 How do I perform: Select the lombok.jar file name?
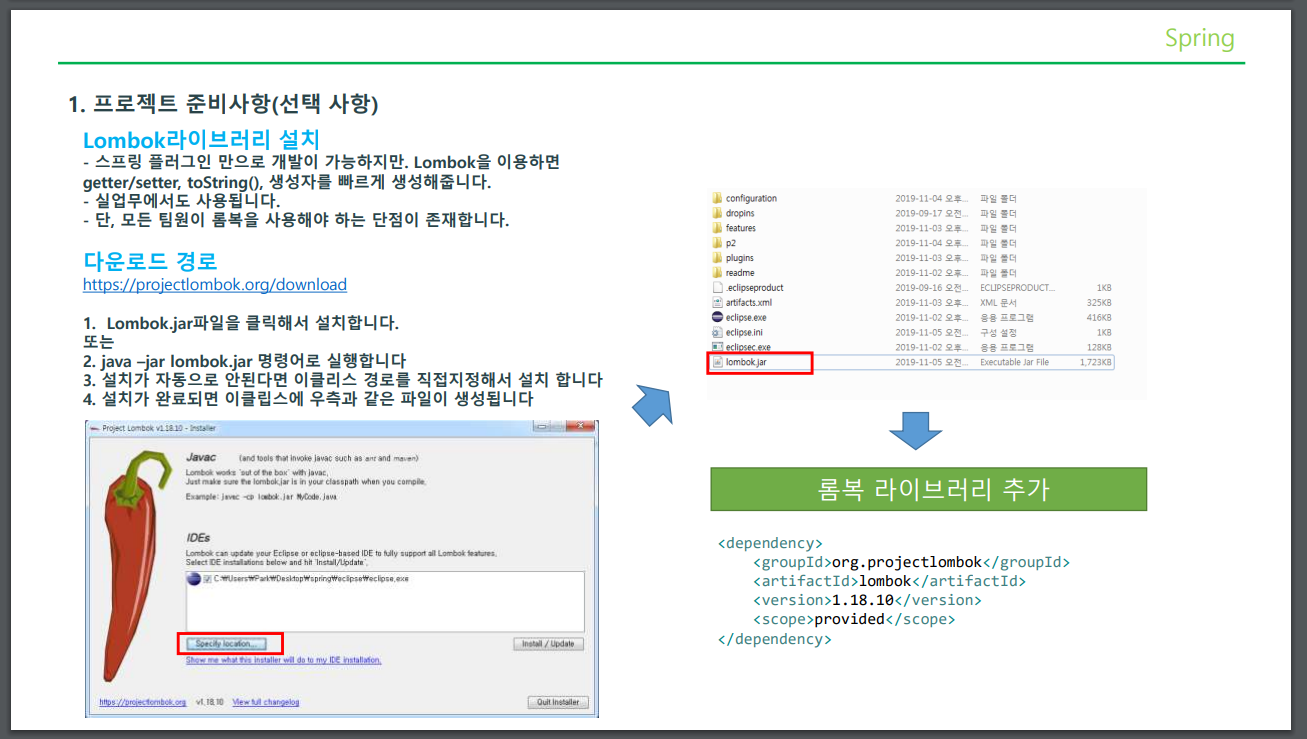pos(746,362)
